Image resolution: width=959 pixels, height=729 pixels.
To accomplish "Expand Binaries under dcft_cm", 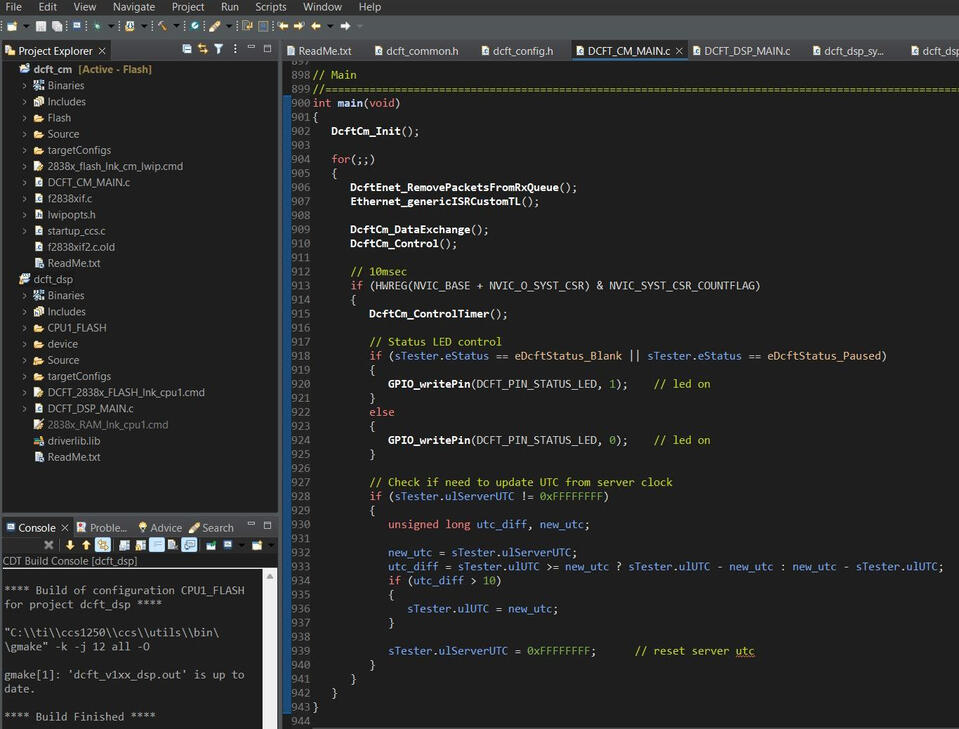I will point(24,86).
